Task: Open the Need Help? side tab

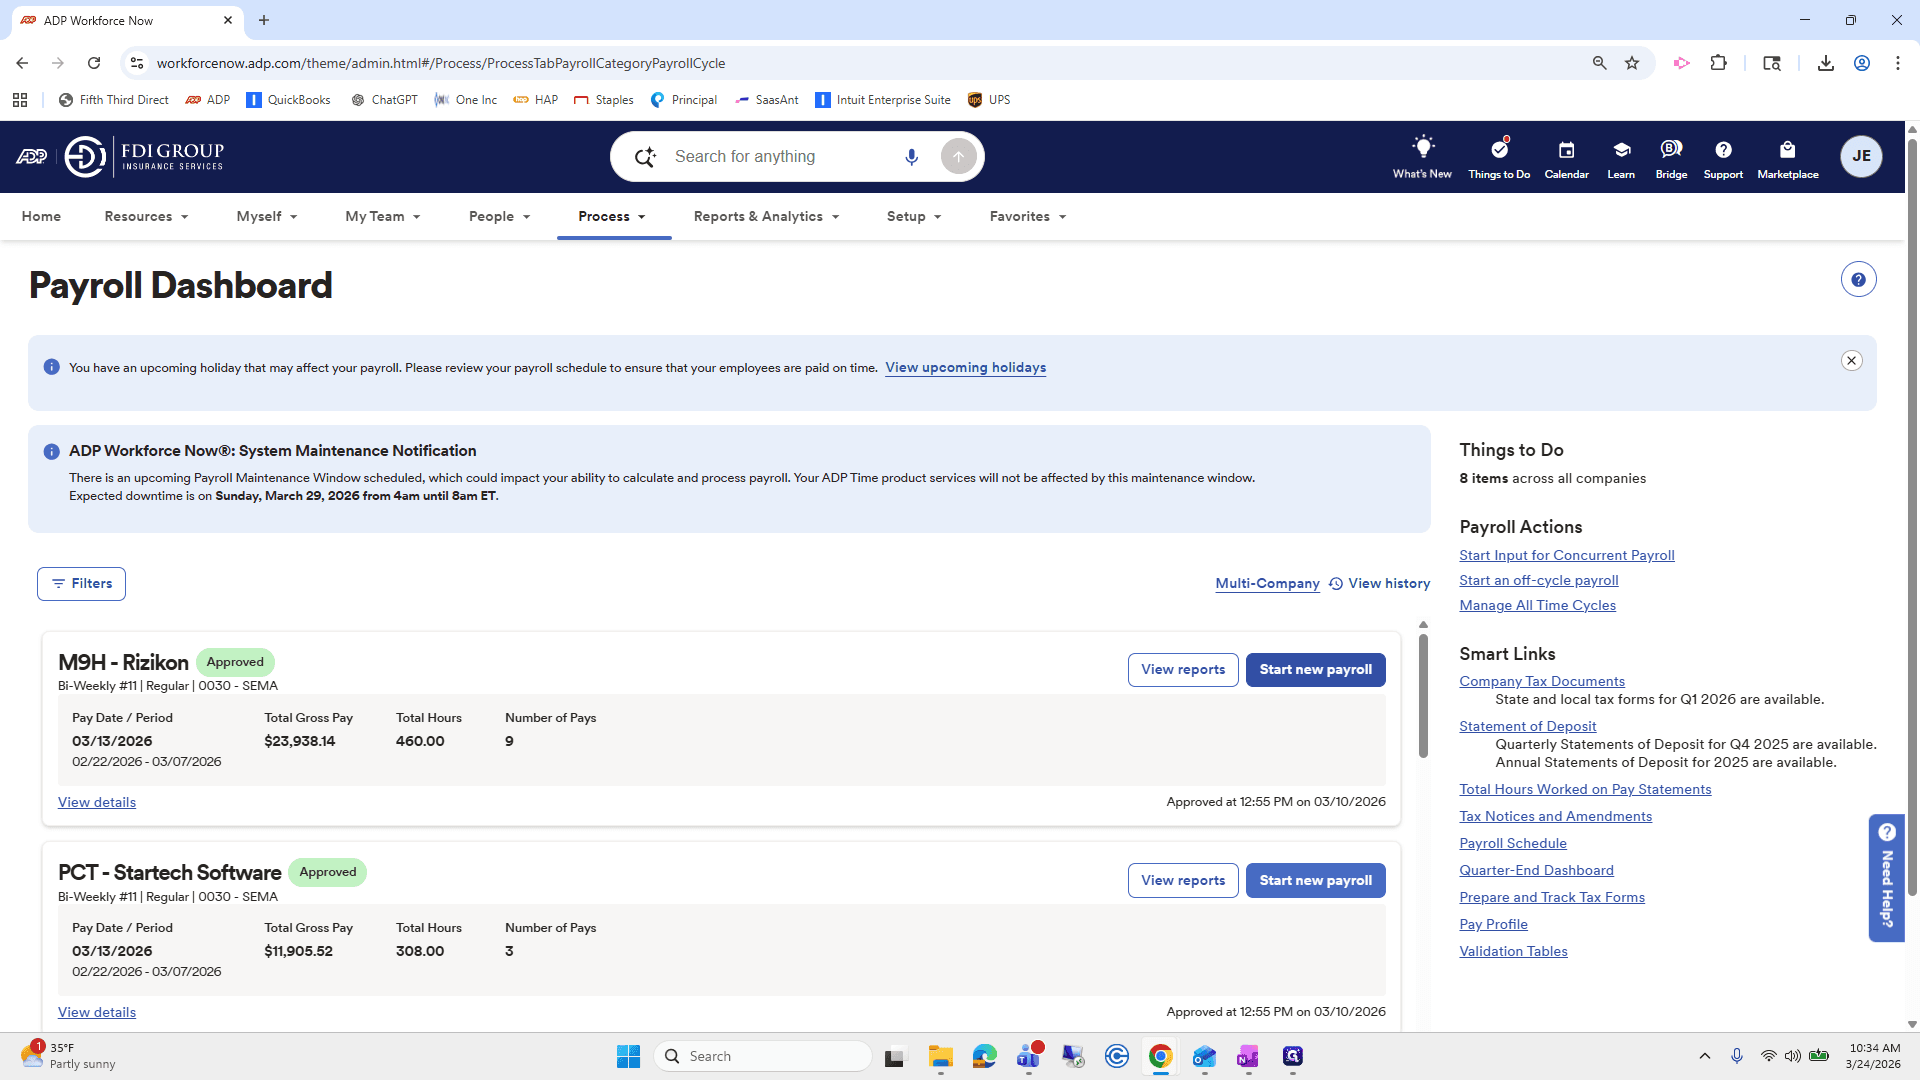Action: pos(1886,878)
